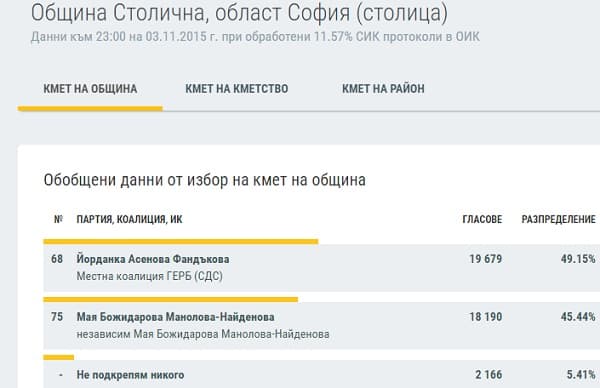600x388 pixels.
Task: Click percentage 45.44%
Action: click(578, 317)
